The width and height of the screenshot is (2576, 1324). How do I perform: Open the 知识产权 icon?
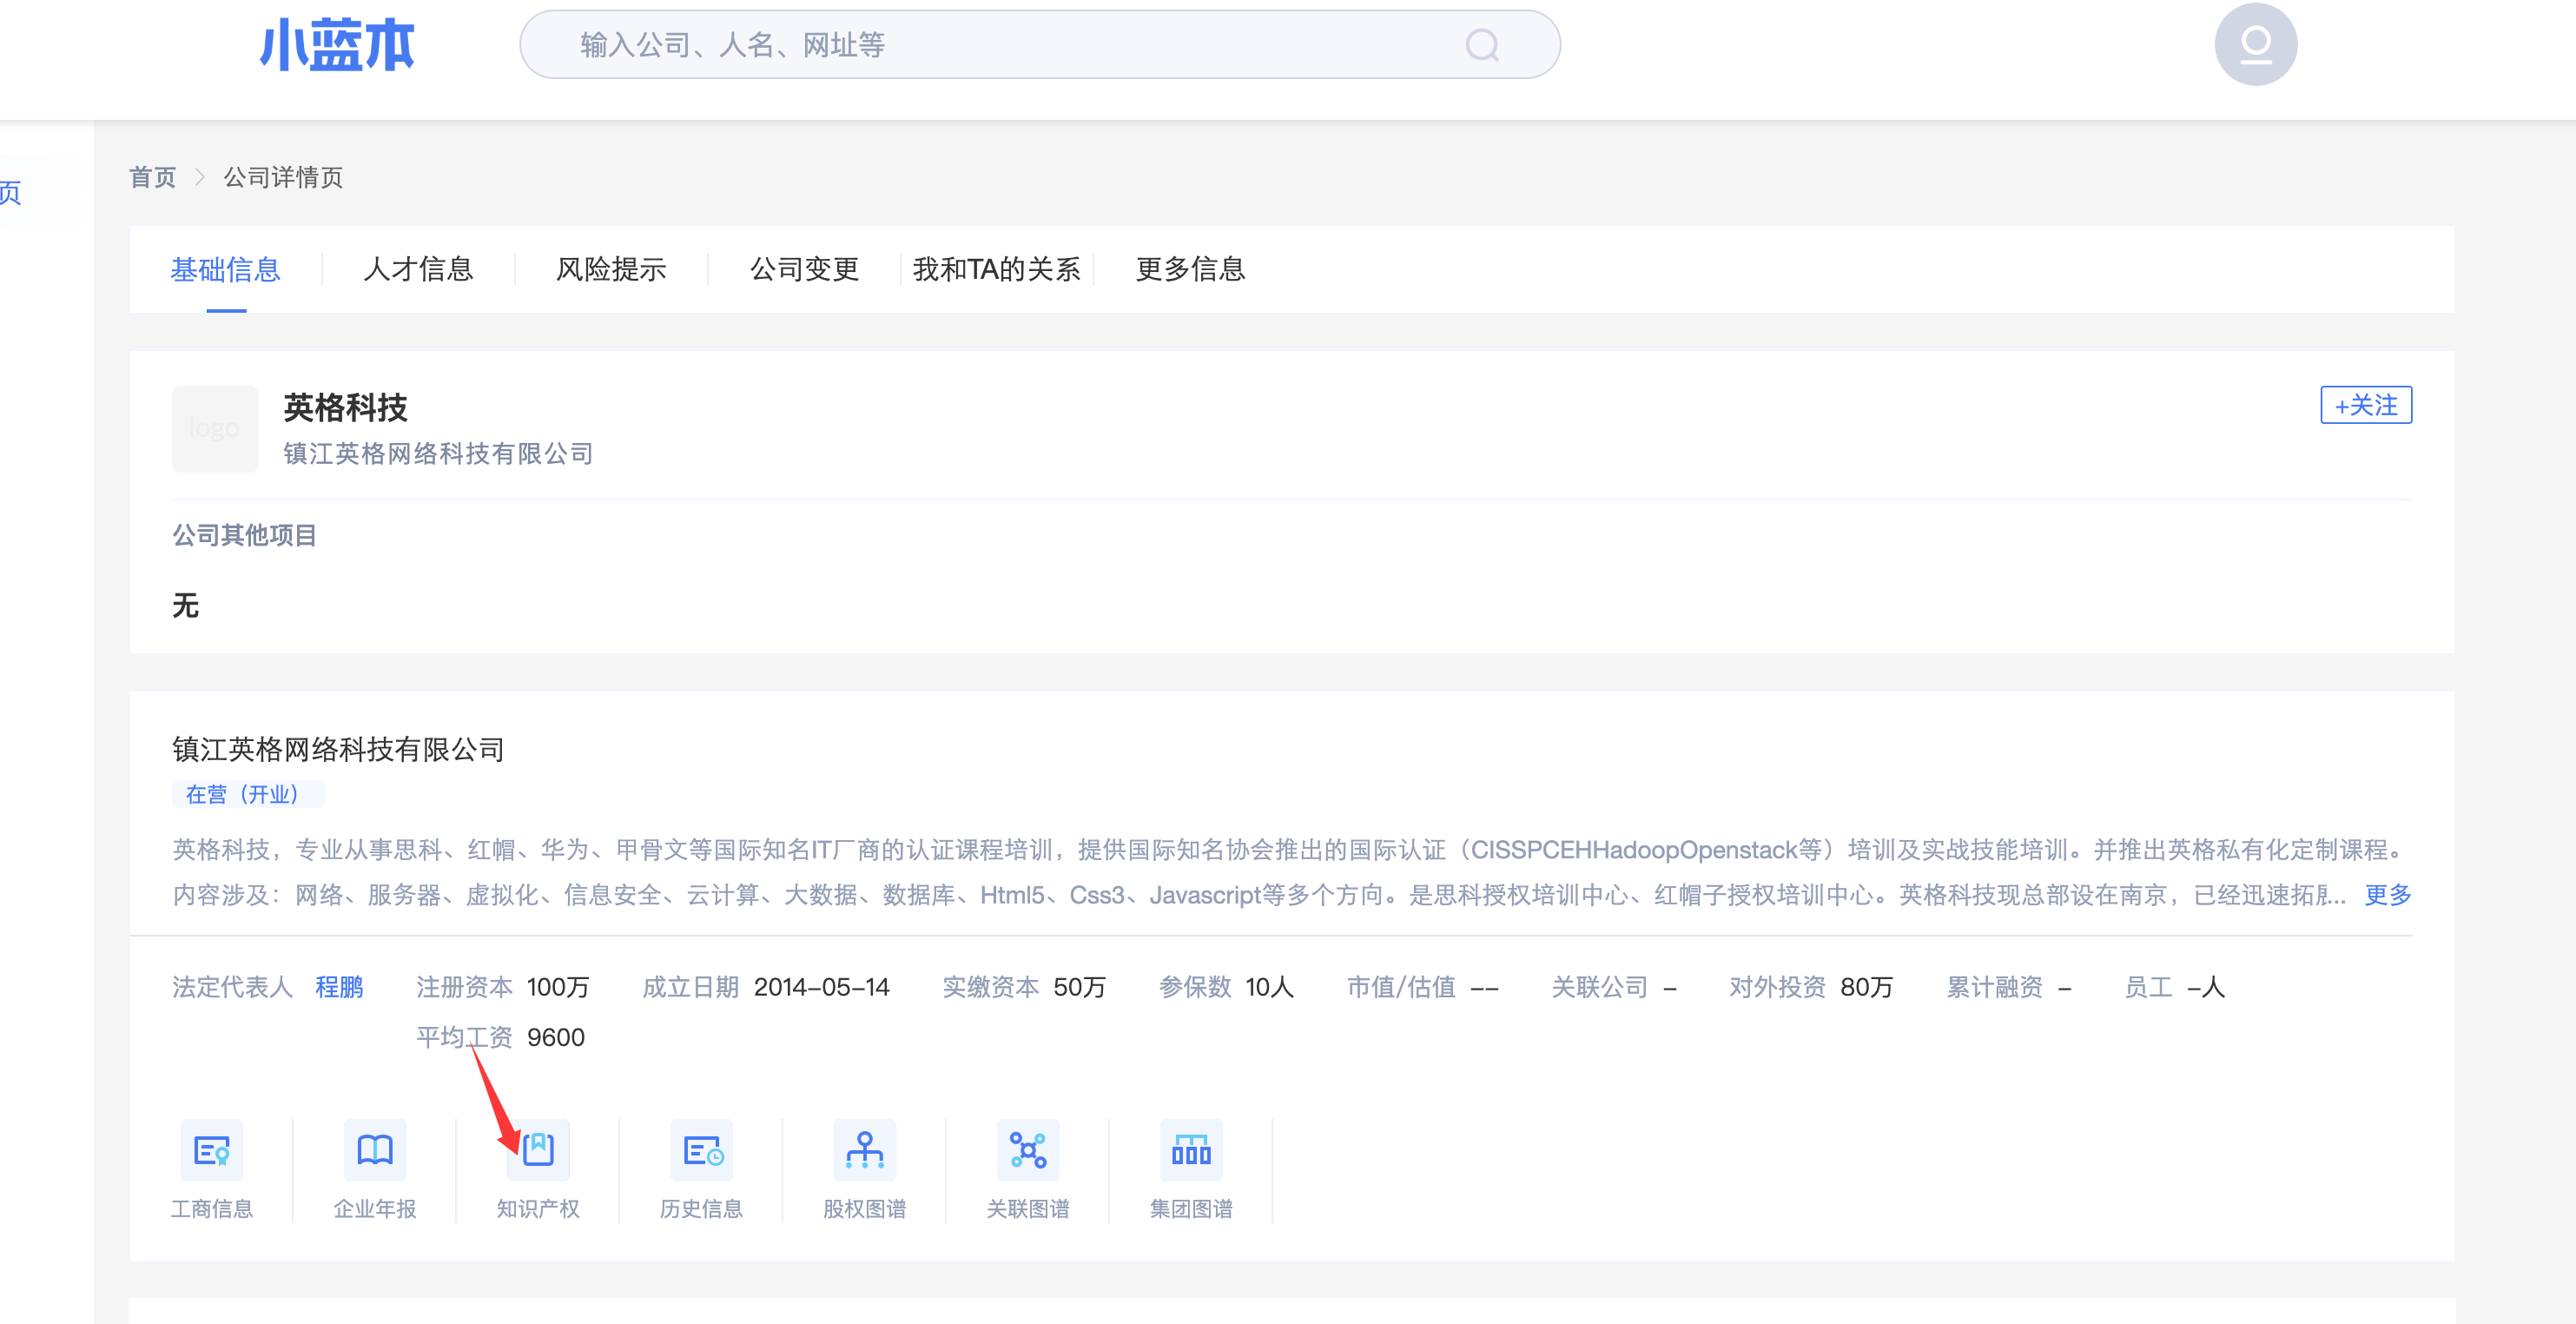(x=538, y=1150)
